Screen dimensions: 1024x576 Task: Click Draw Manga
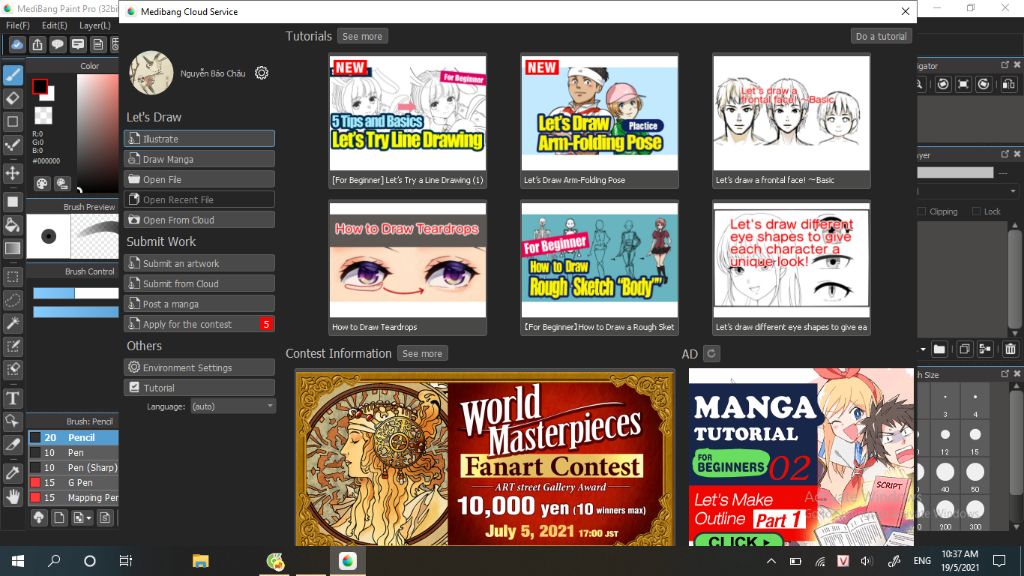[199, 159]
